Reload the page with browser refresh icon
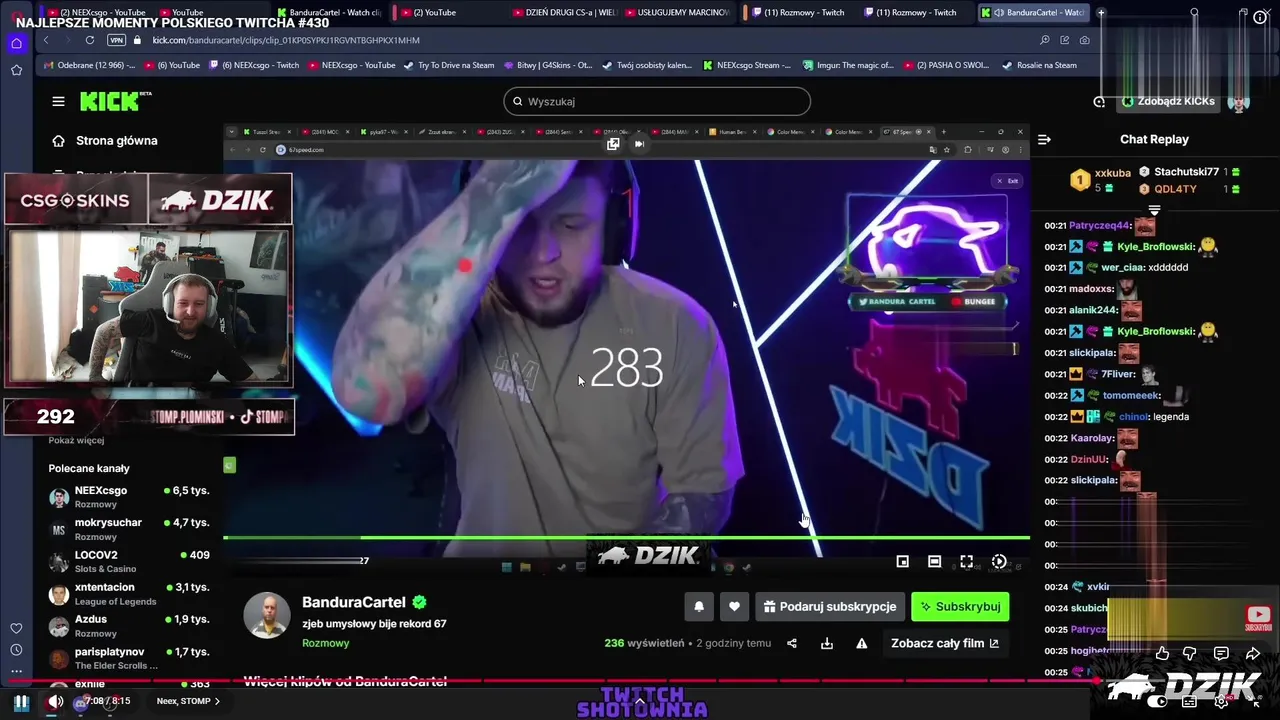 (x=90, y=40)
